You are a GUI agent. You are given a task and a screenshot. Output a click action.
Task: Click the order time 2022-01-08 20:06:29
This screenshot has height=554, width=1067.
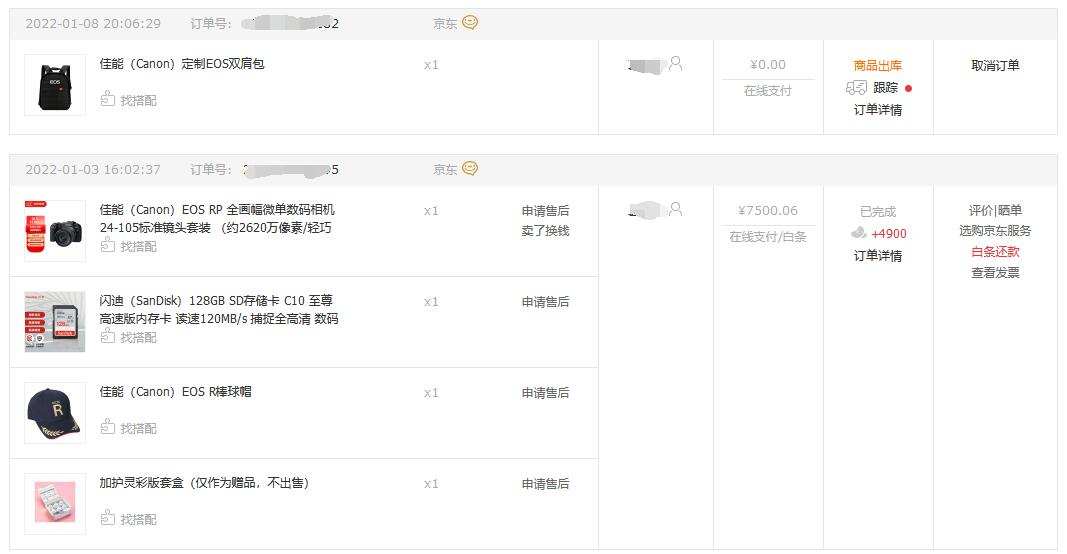click(93, 24)
